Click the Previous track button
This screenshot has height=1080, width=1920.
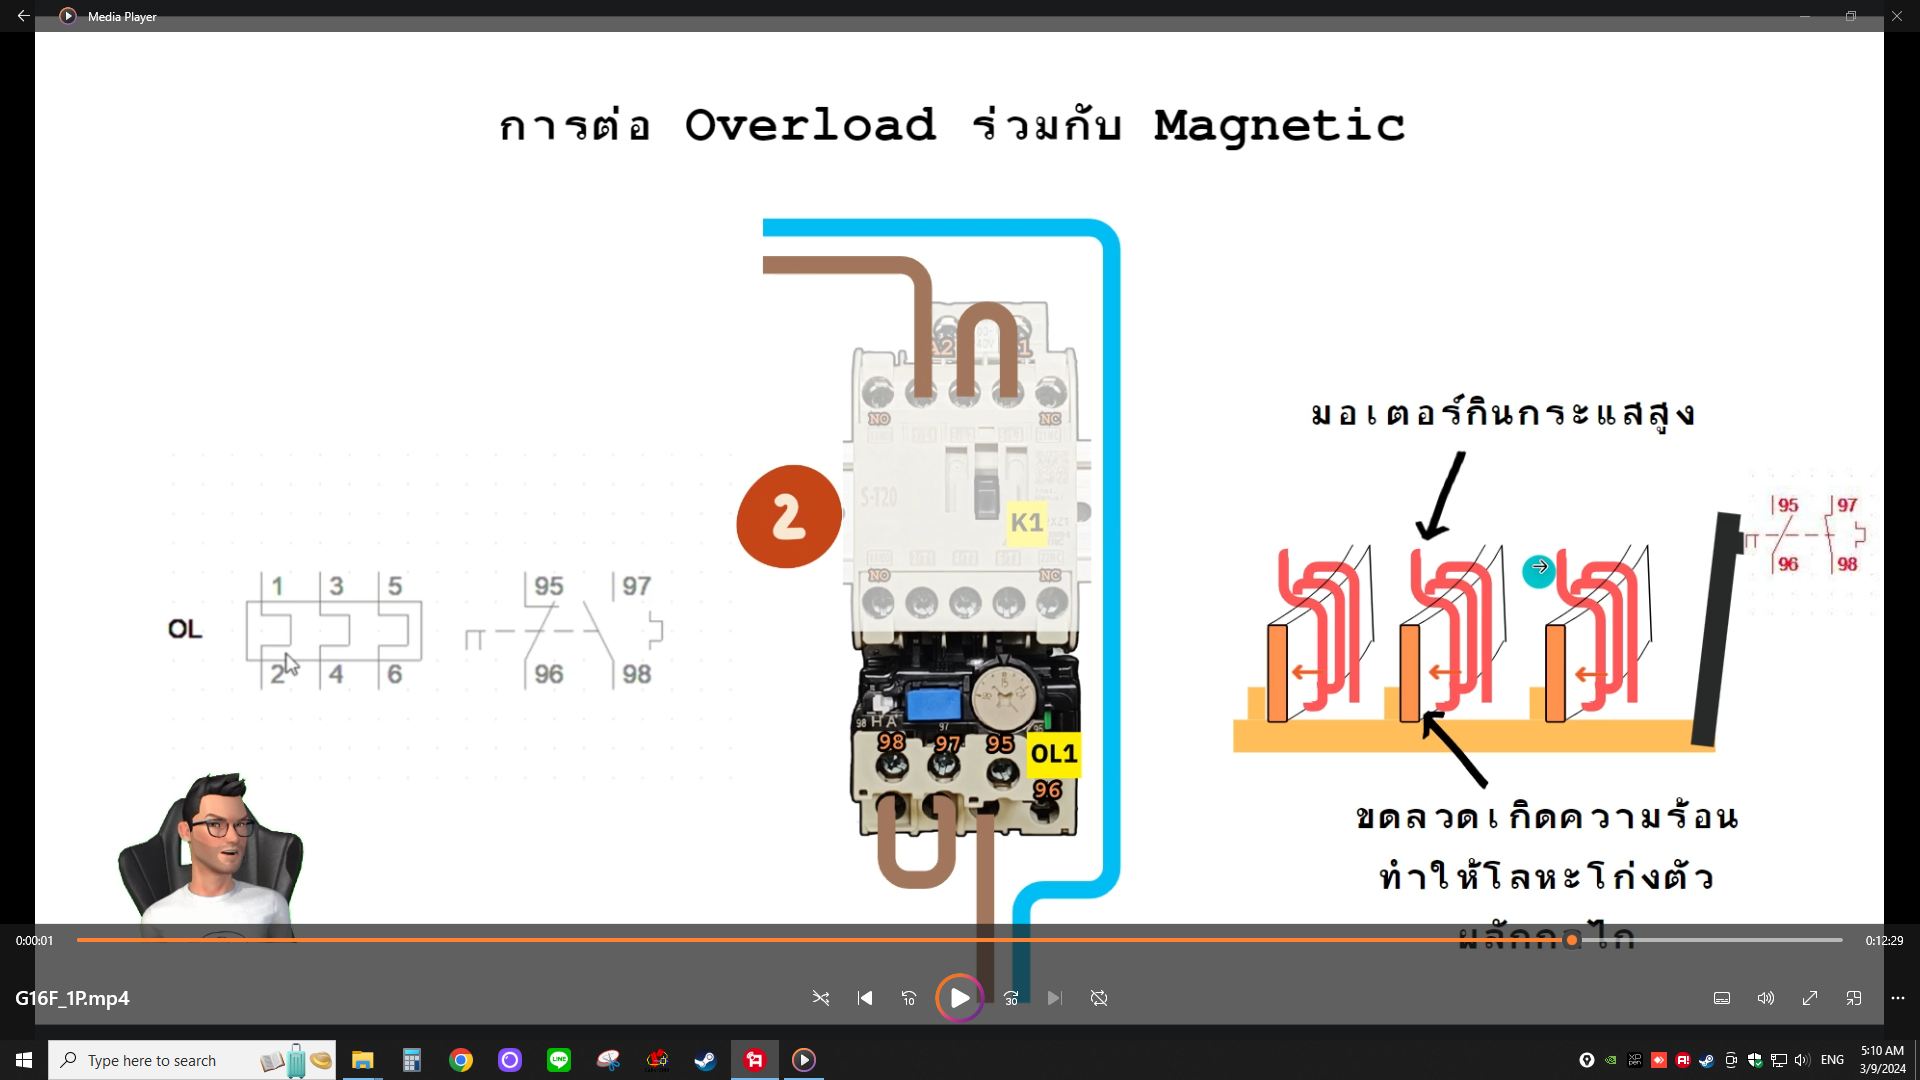point(865,998)
